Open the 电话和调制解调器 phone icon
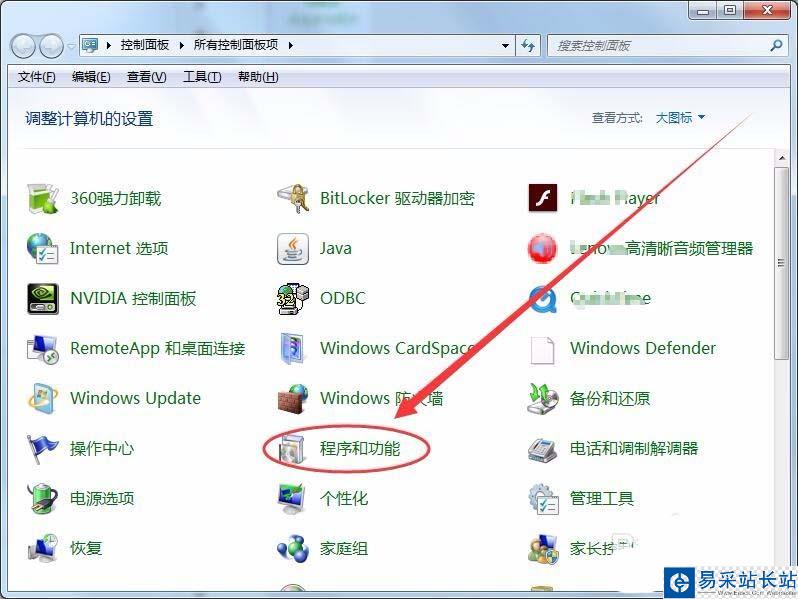The height and width of the screenshot is (599, 798). 543,449
